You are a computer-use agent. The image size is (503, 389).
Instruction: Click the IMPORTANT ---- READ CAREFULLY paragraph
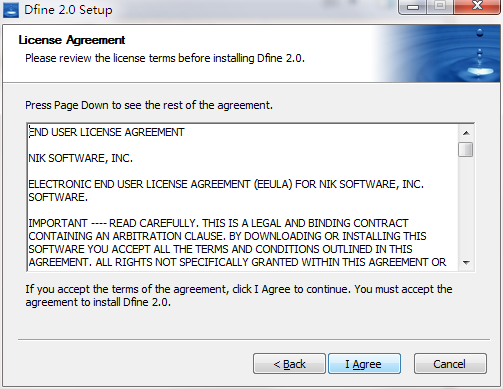(237, 243)
